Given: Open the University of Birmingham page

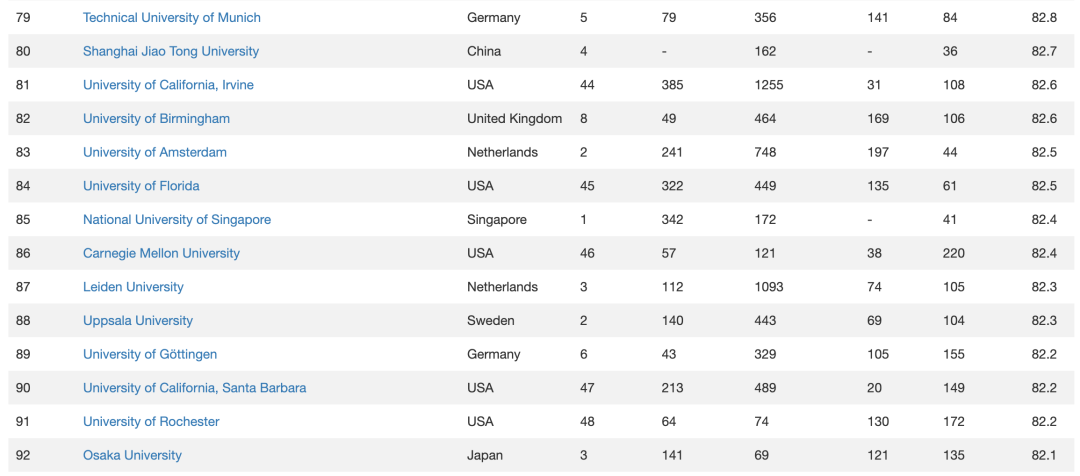Looking at the screenshot, I should pyautogui.click(x=156, y=119).
